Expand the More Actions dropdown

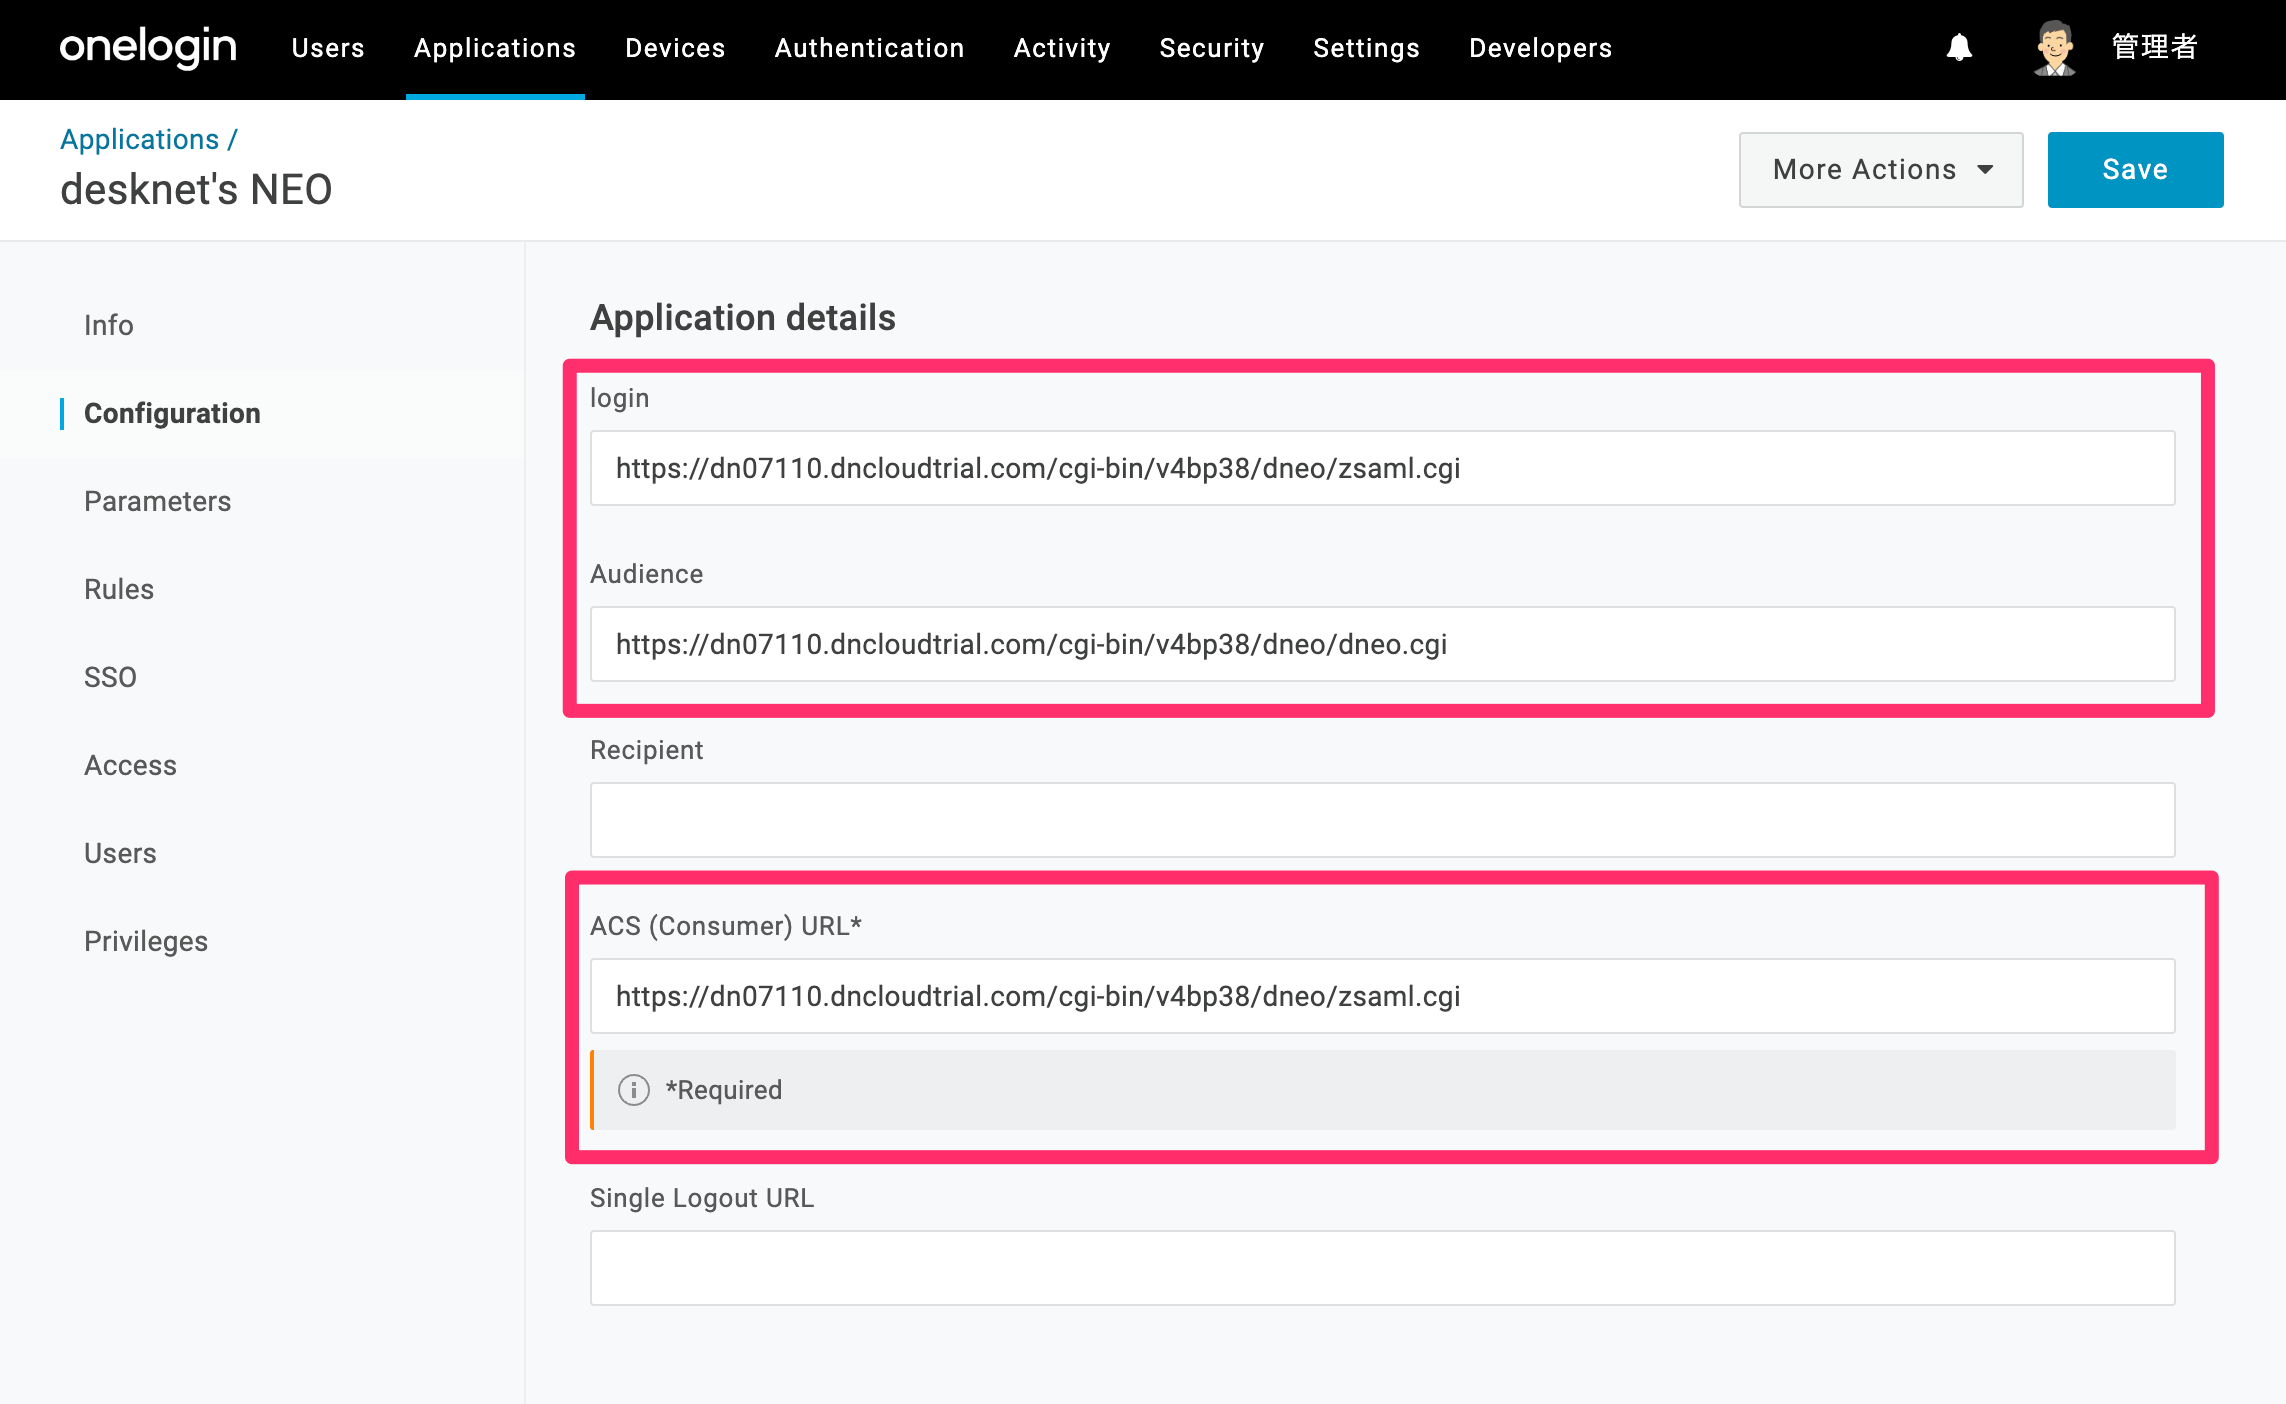[x=1881, y=170]
